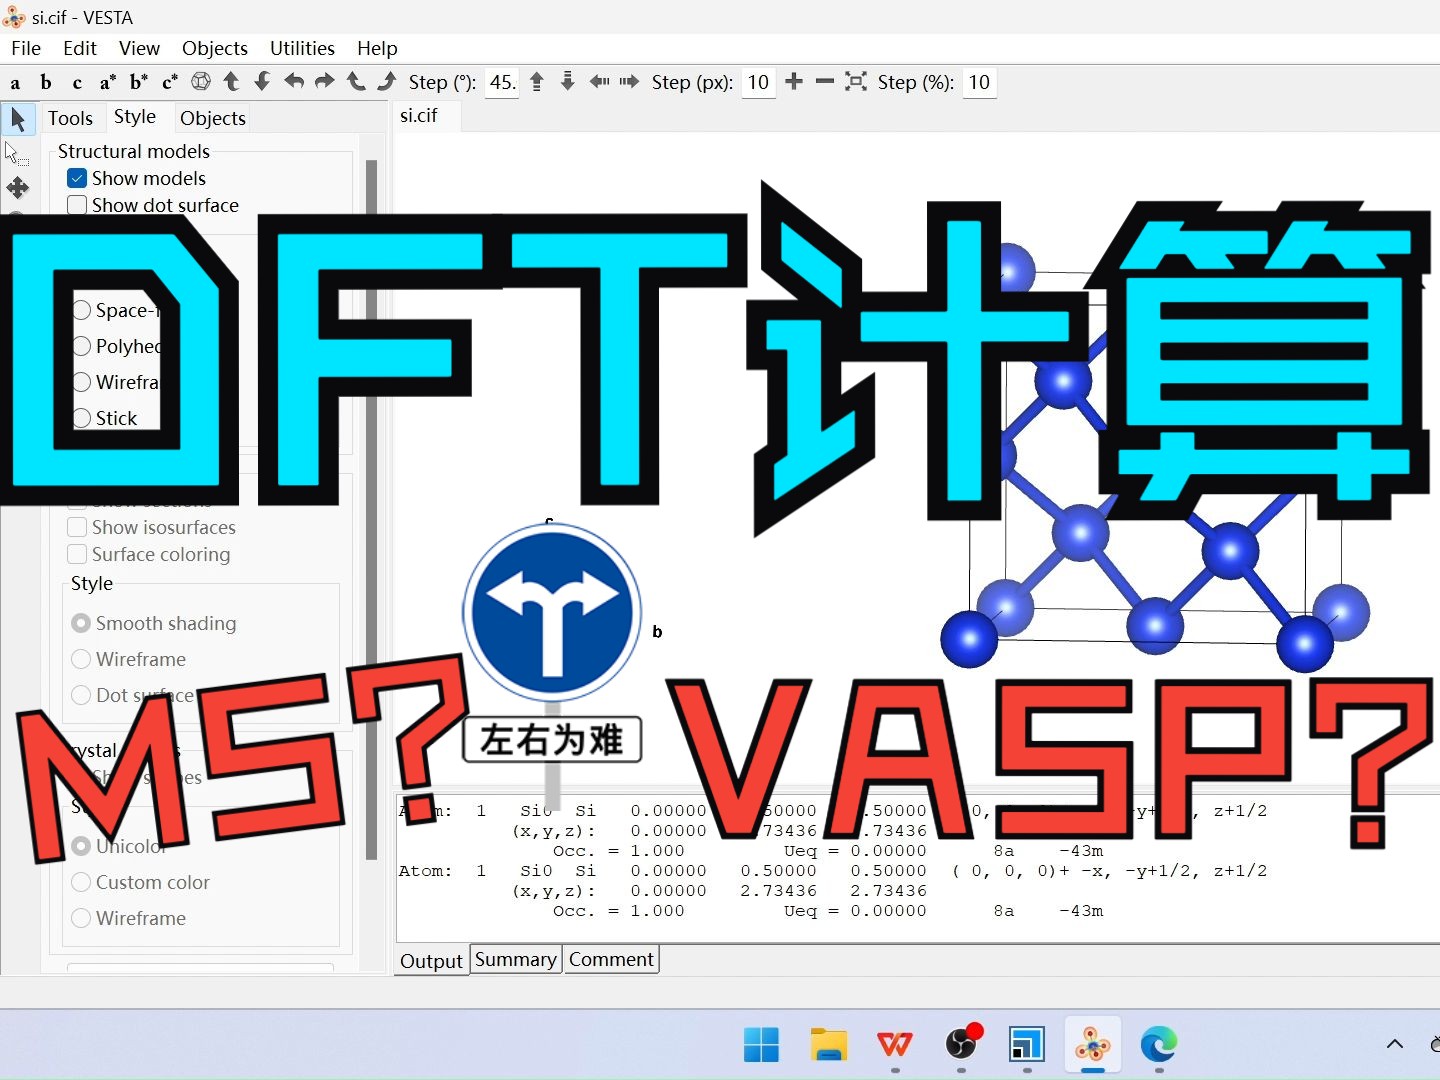Screen dimensions: 1440x1080
Task: Click the b* reciprocal axis projection icon
Action: 138,82
